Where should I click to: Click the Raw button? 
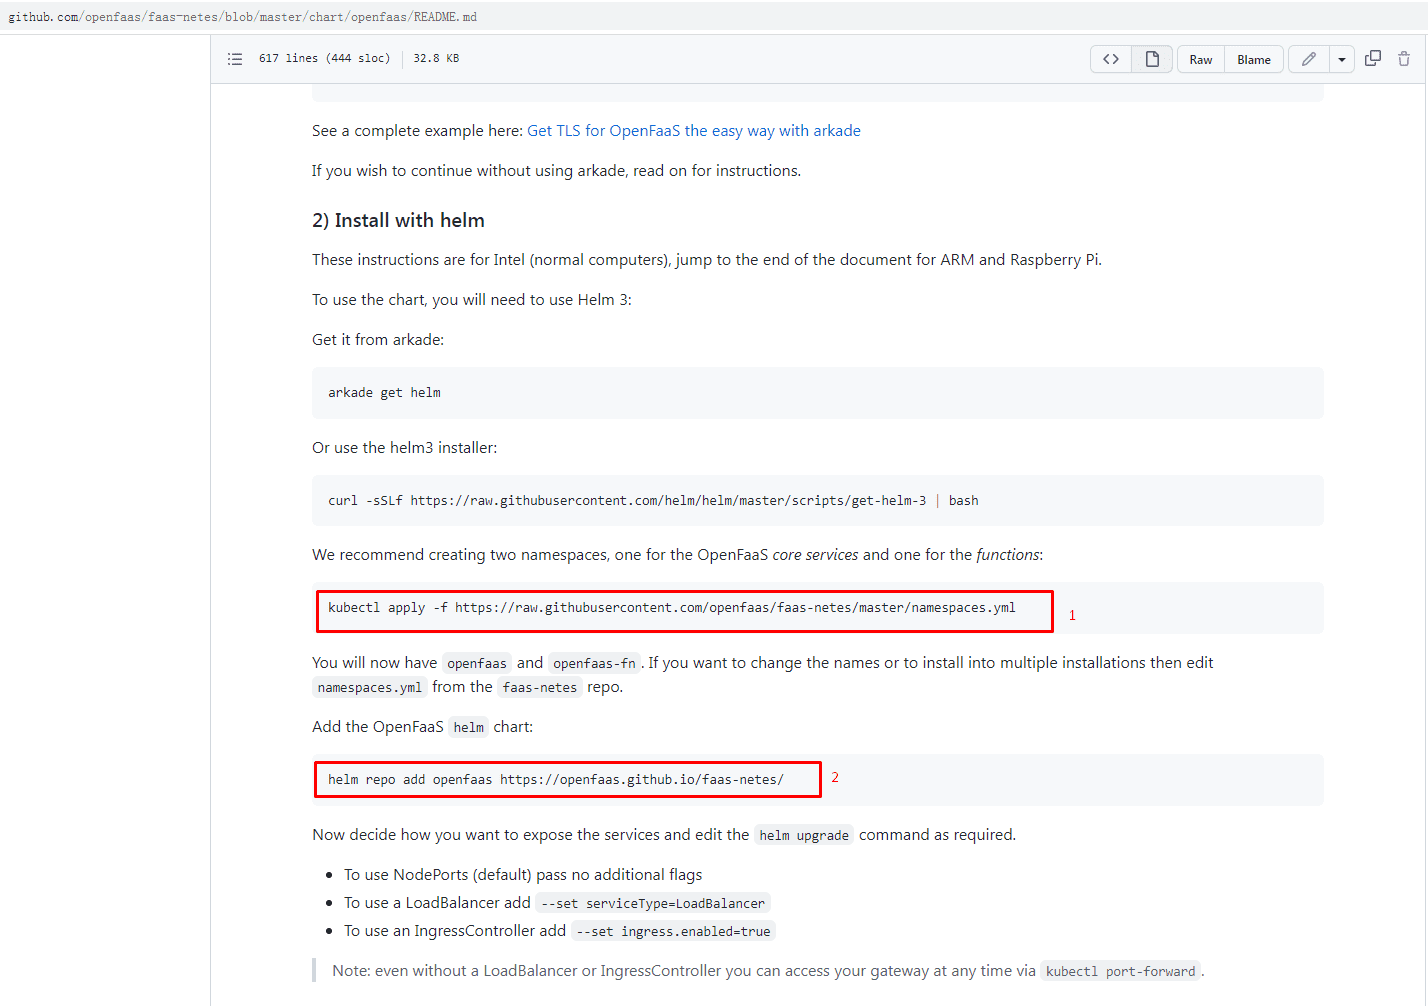coord(1201,59)
